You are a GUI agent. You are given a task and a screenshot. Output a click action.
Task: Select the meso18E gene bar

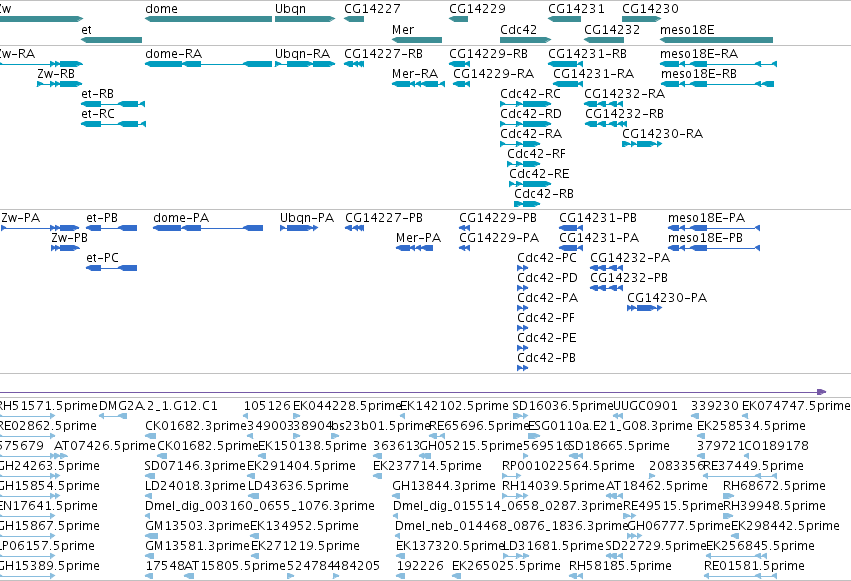point(716,40)
